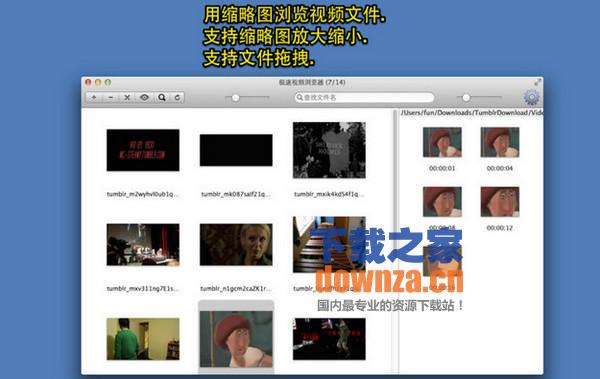Open the gear settings icon

click(531, 97)
